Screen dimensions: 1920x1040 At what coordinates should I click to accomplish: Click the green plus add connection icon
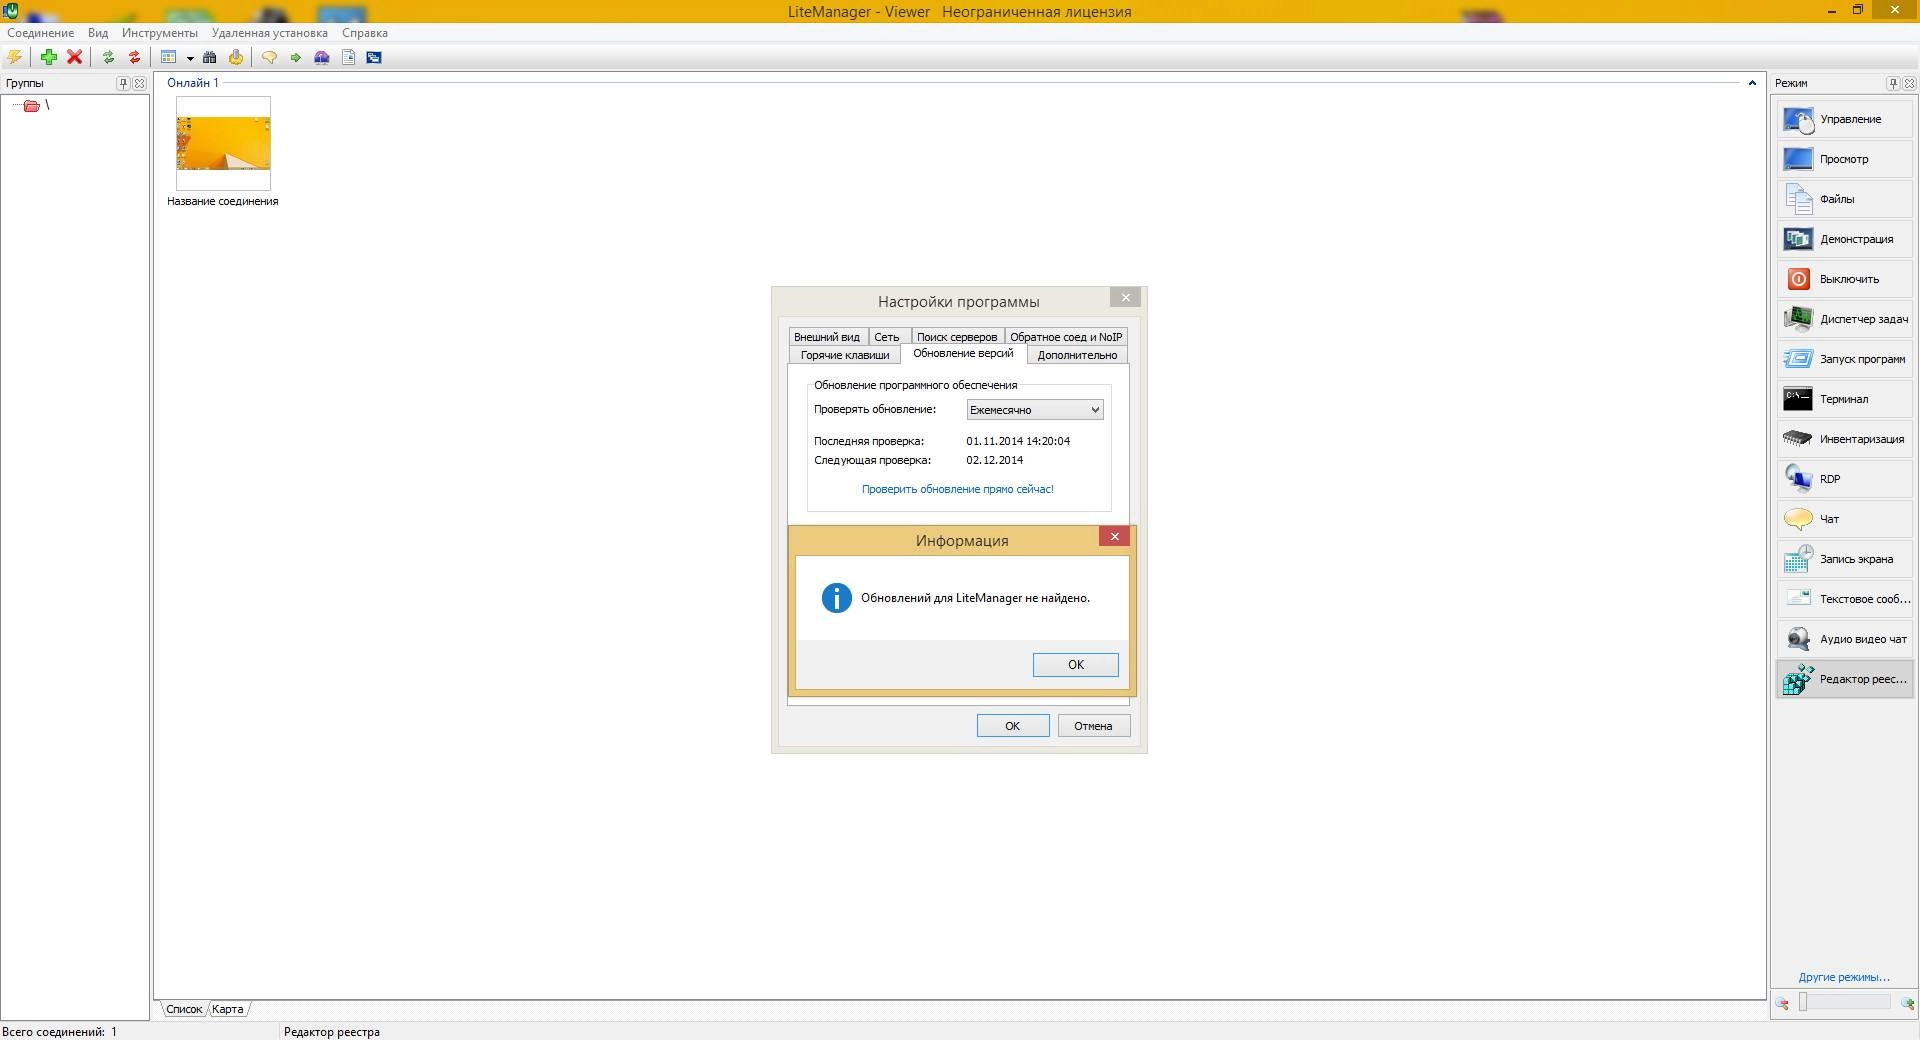(48, 57)
